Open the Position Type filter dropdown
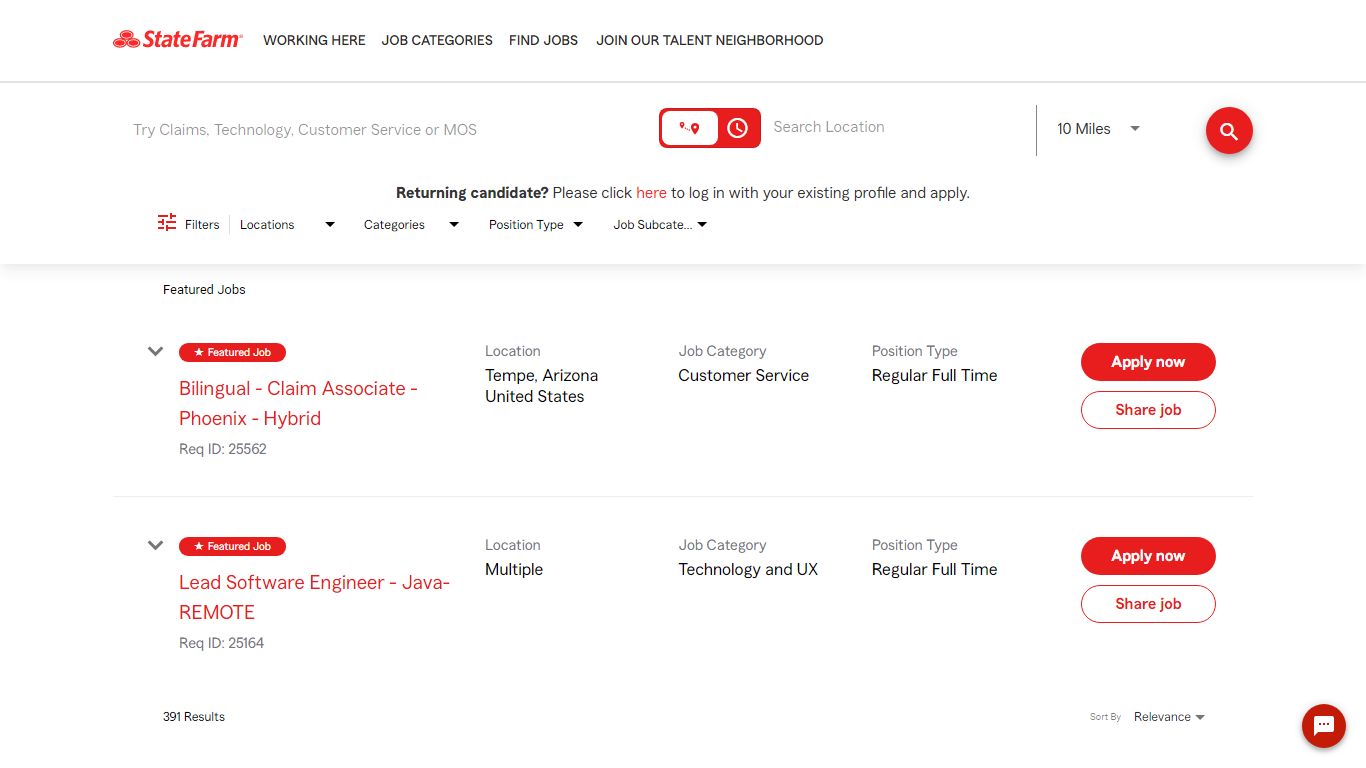Image resolution: width=1366 pixels, height=768 pixels. [x=536, y=225]
